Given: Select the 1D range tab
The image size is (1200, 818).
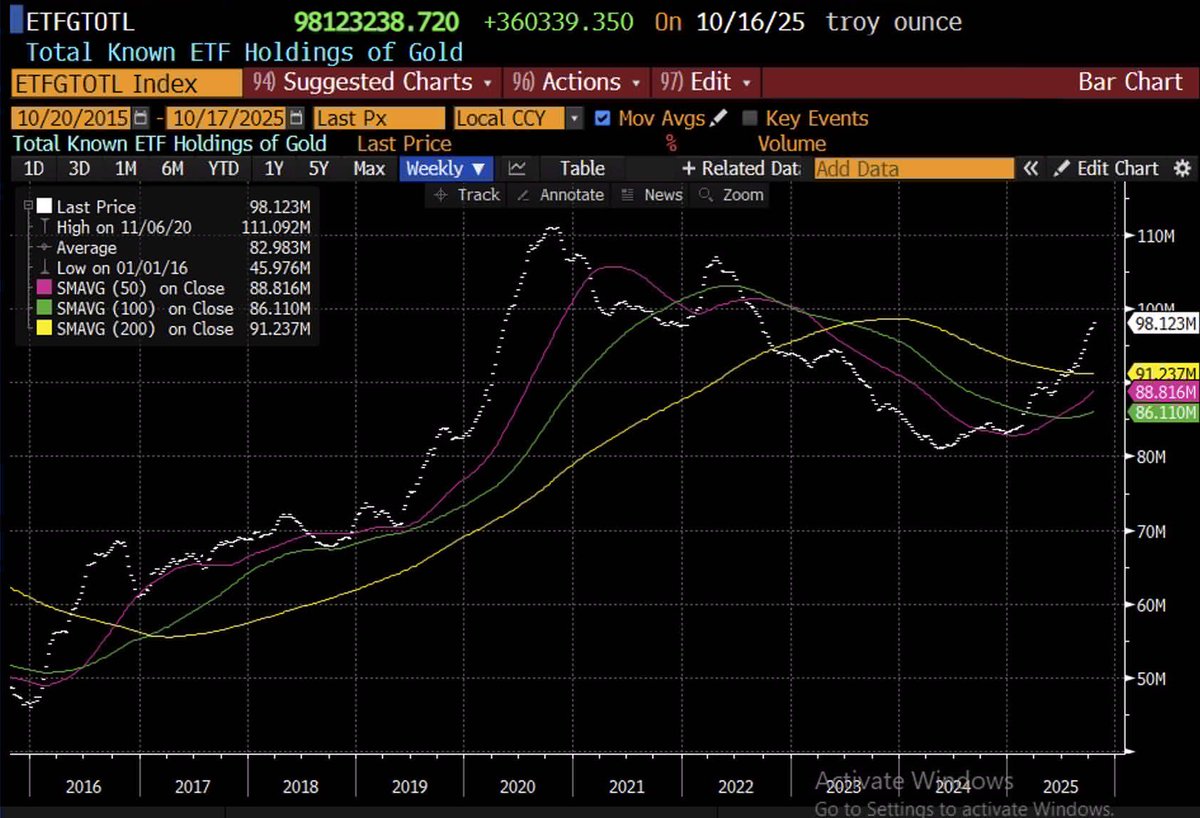Looking at the screenshot, I should (33, 169).
